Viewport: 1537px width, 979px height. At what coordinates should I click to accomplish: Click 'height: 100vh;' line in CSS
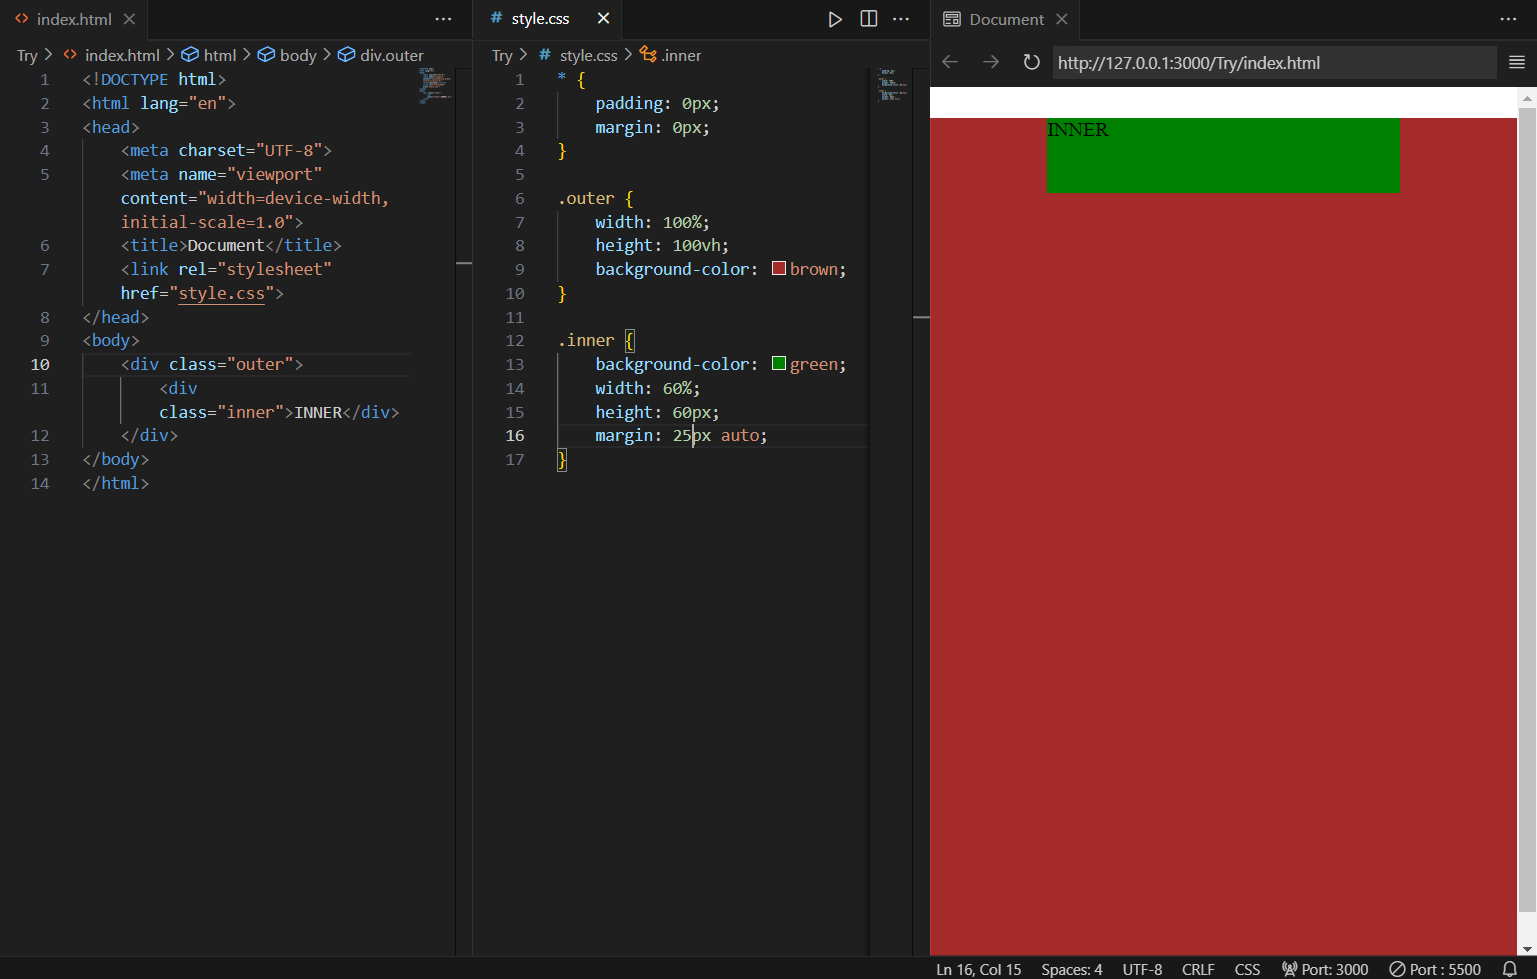click(x=662, y=245)
